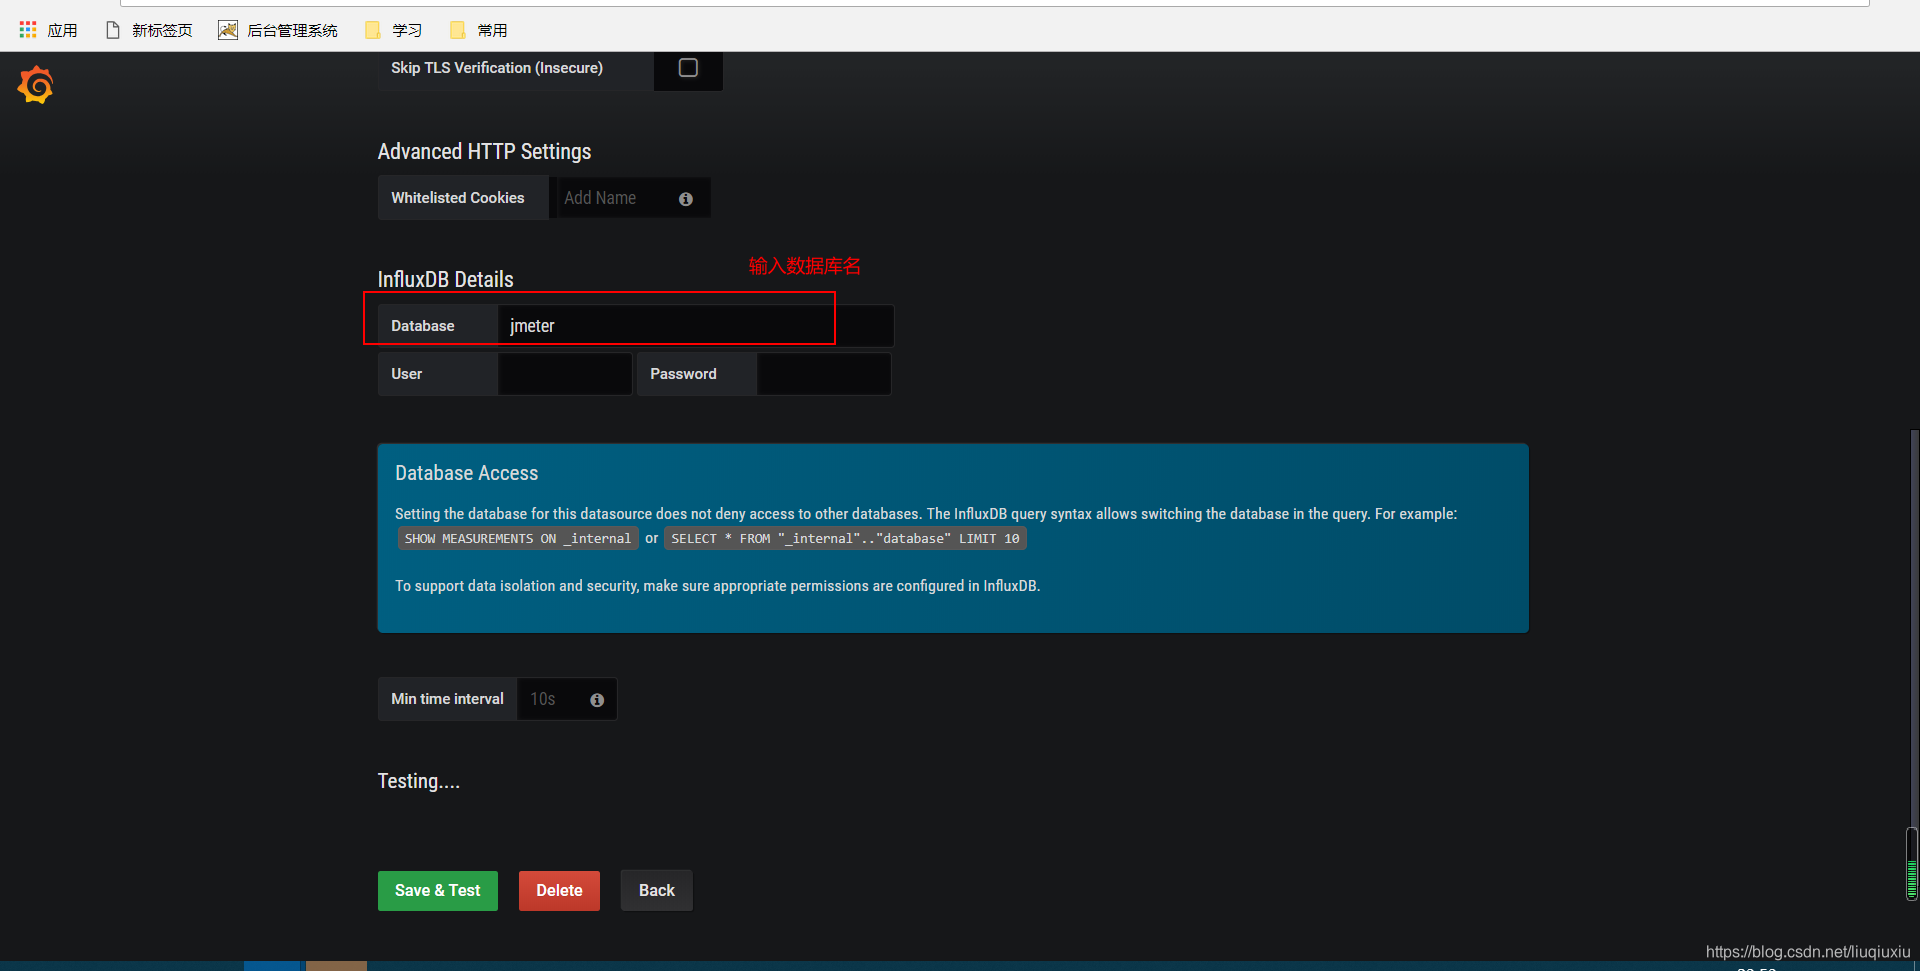Open the 常用 bookmarks folder
This screenshot has height=971, width=1920.
[x=478, y=30]
